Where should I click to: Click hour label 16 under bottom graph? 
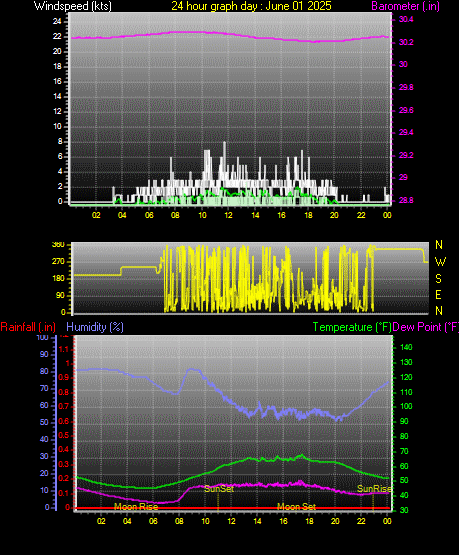point(283,521)
